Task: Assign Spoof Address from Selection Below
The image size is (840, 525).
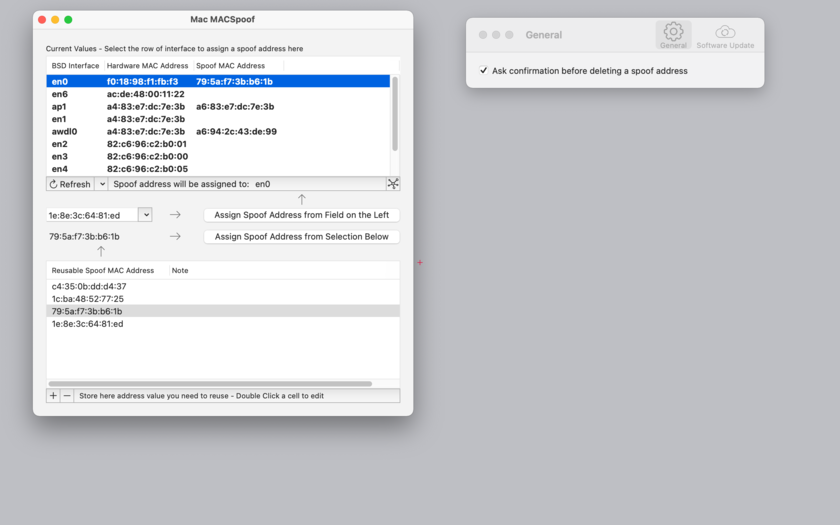Action: coord(302,236)
